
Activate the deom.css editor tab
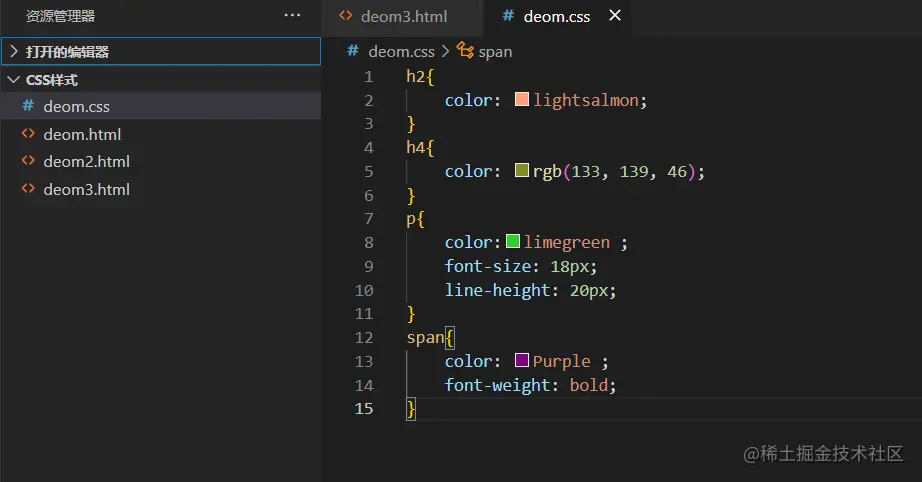tap(556, 16)
